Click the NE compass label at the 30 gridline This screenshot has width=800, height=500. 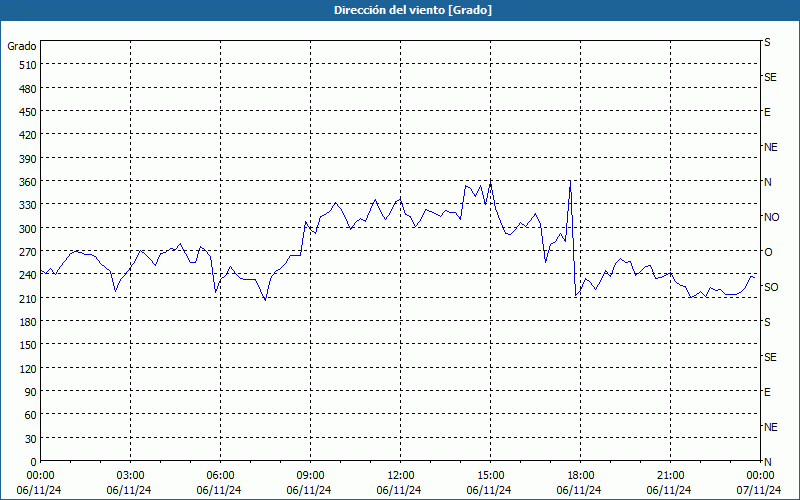[770, 427]
